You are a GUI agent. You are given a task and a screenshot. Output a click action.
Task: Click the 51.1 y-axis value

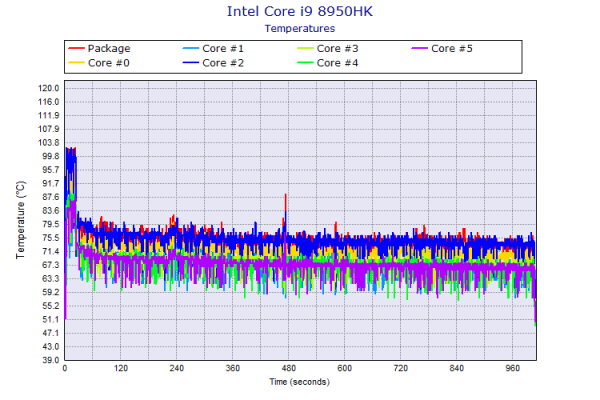51,319
